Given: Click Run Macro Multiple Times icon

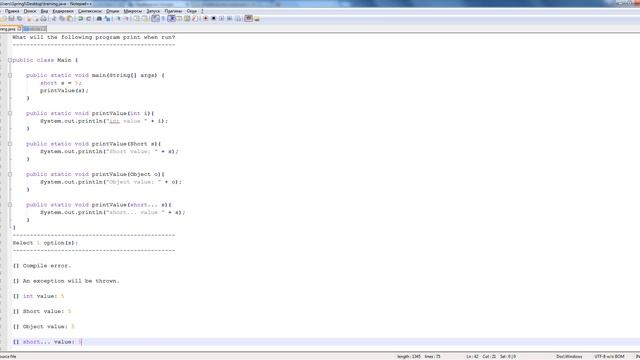Looking at the screenshot, I should (x=229, y=19).
